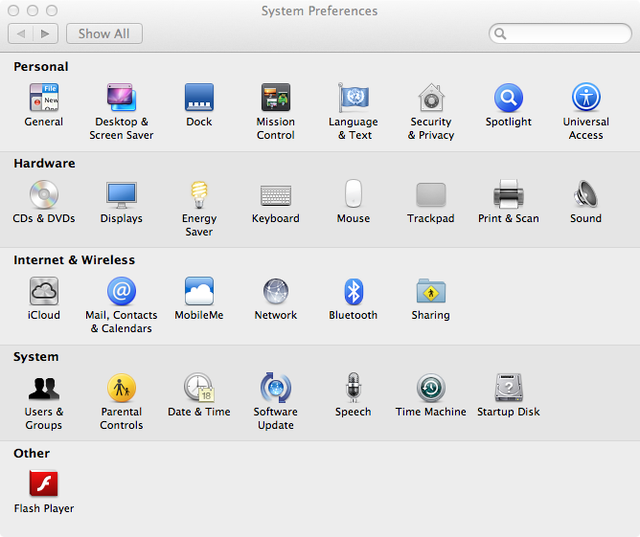The width and height of the screenshot is (640, 537).
Task: Click the forward navigation arrow
Action: pos(46,33)
